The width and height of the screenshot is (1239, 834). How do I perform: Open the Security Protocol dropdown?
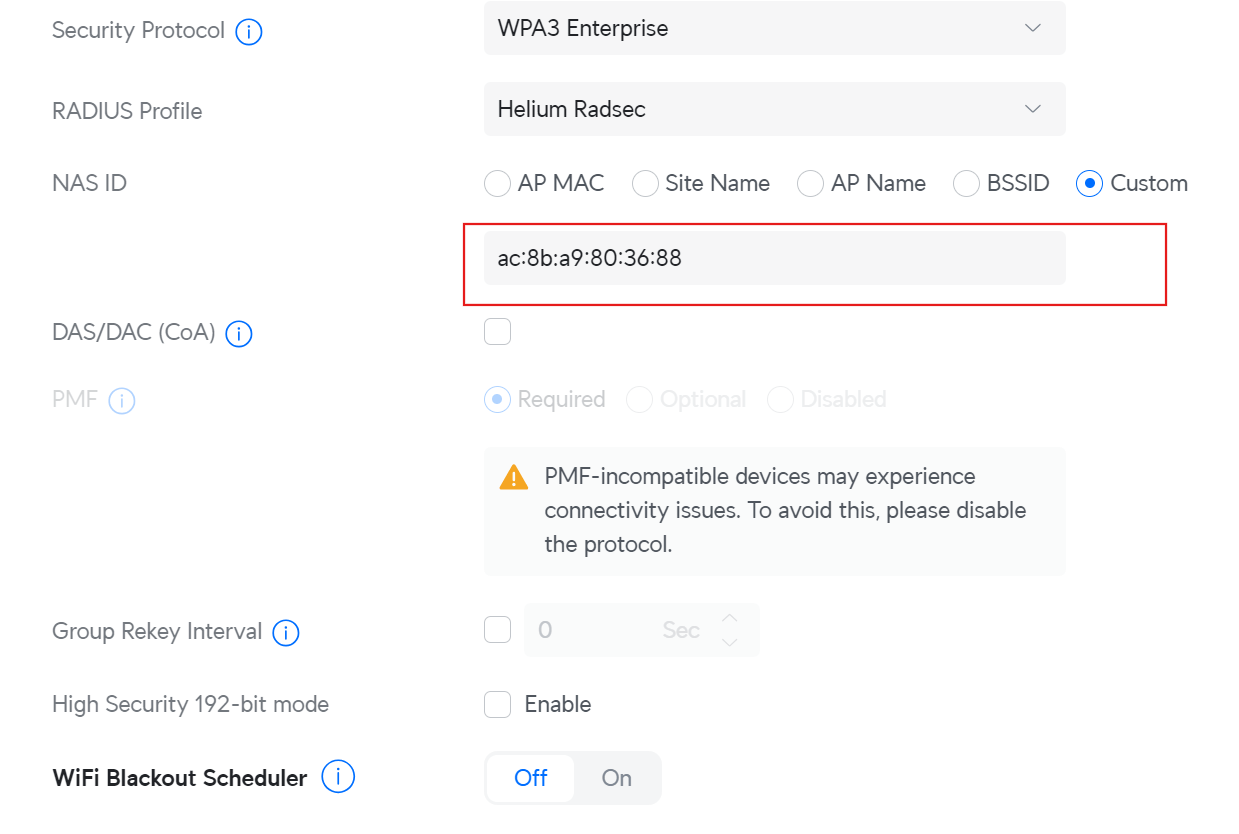(774, 28)
